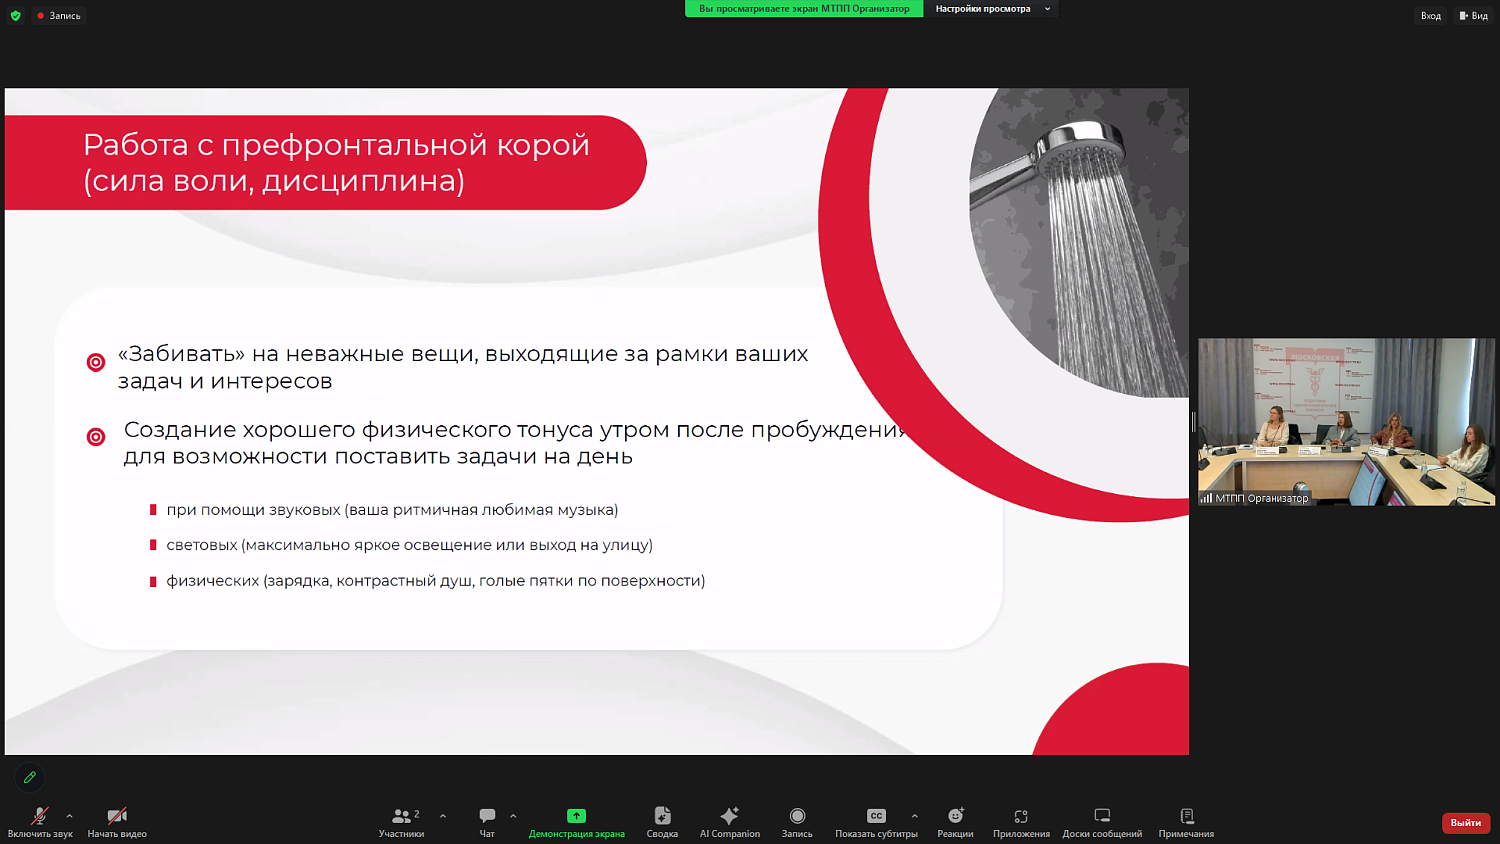
Task: Start video with Начать видео
Action: 115,822
